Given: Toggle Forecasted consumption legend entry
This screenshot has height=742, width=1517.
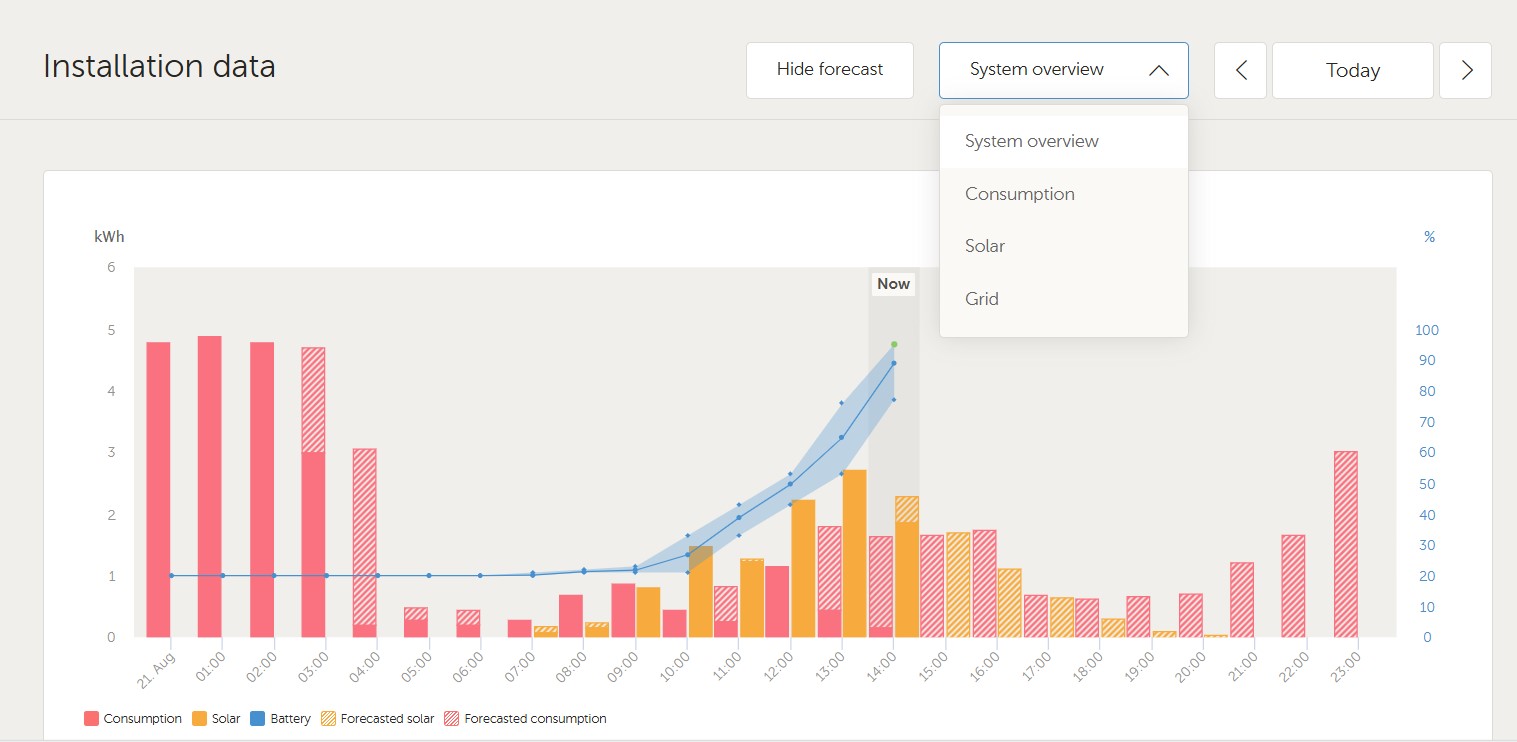Looking at the screenshot, I should (525, 718).
